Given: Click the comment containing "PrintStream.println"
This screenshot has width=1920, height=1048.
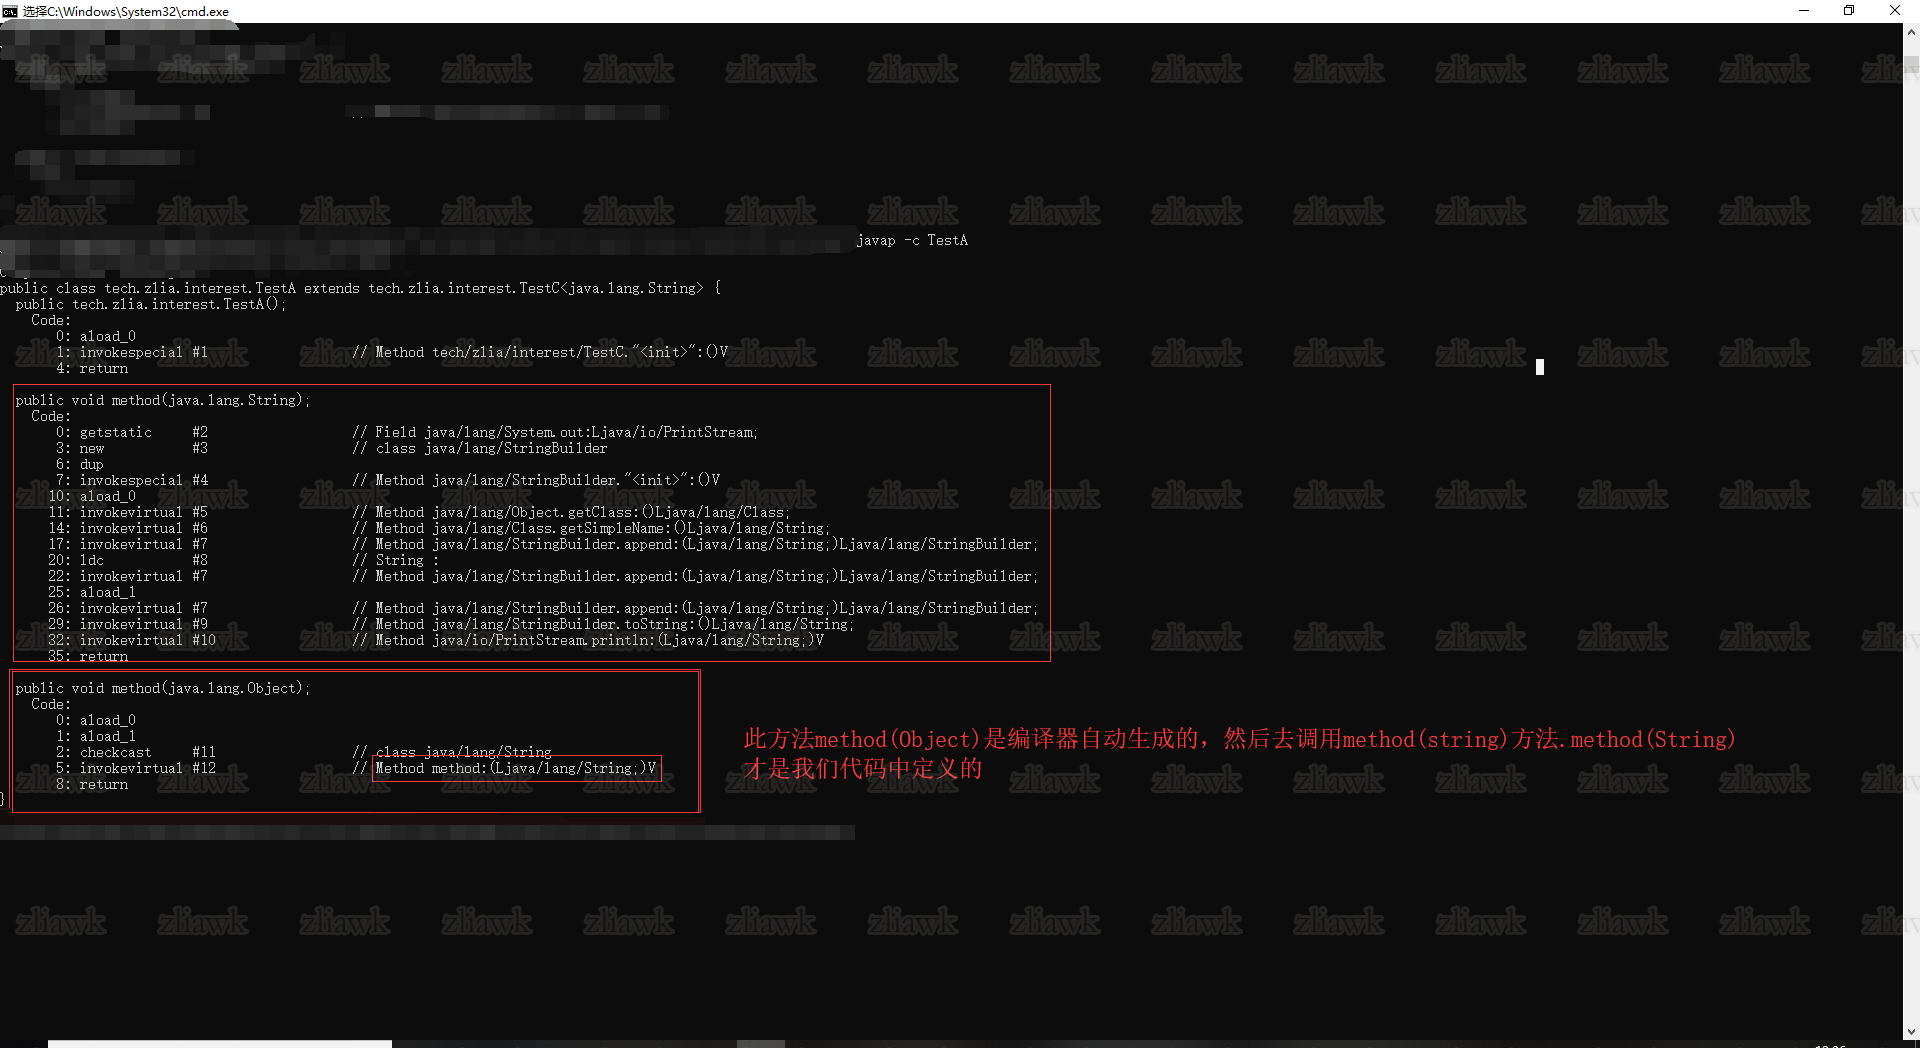Looking at the screenshot, I should pos(600,641).
